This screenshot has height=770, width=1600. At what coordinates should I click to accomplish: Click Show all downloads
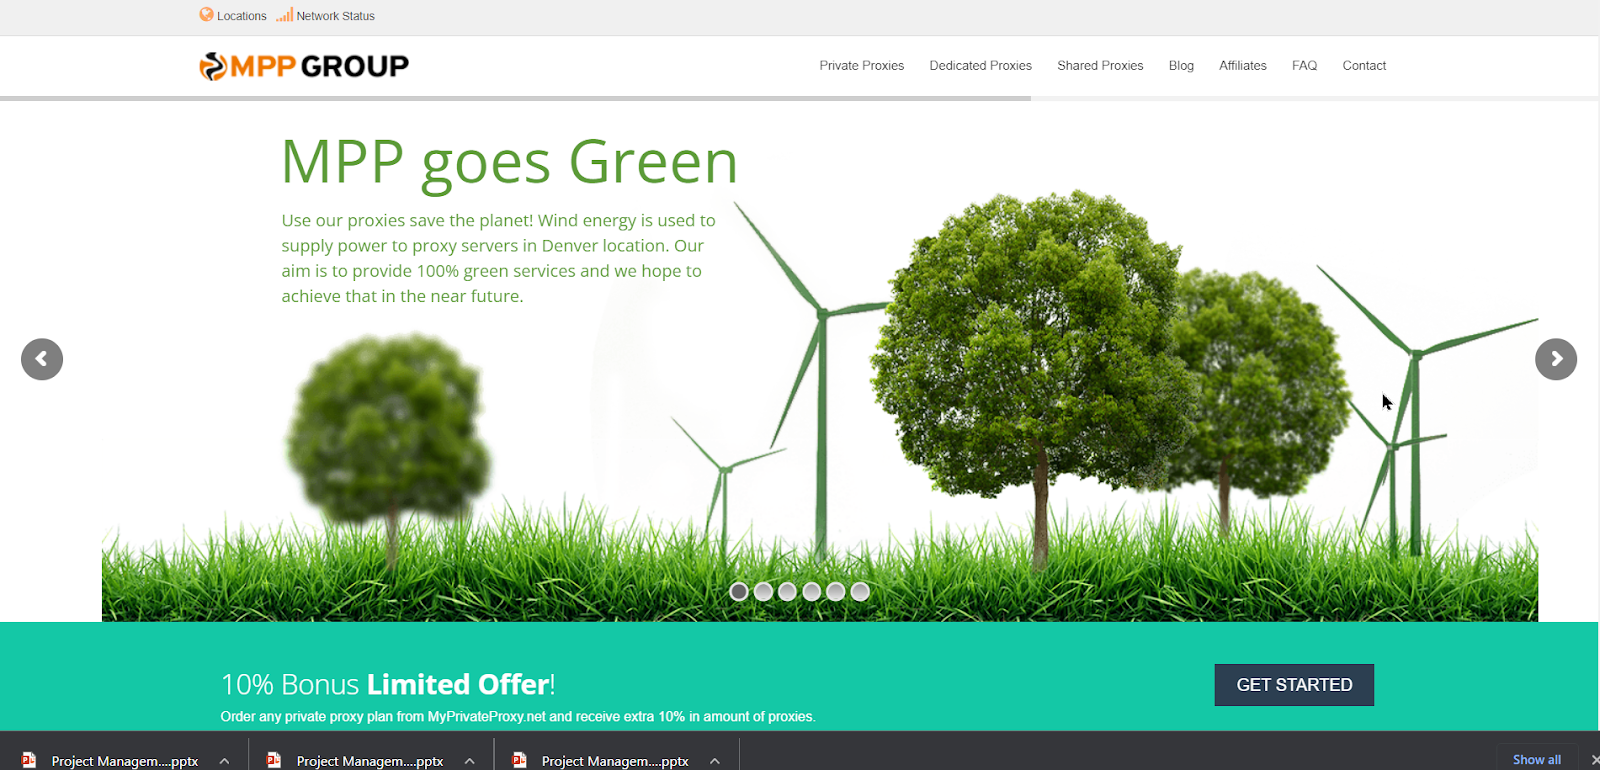[1537, 759]
